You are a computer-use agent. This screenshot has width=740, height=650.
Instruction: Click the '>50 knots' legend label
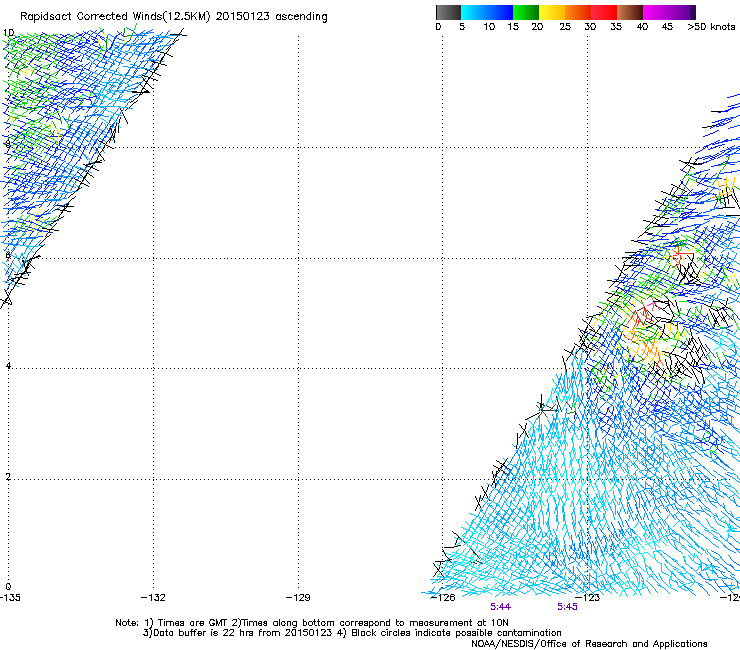711,27
